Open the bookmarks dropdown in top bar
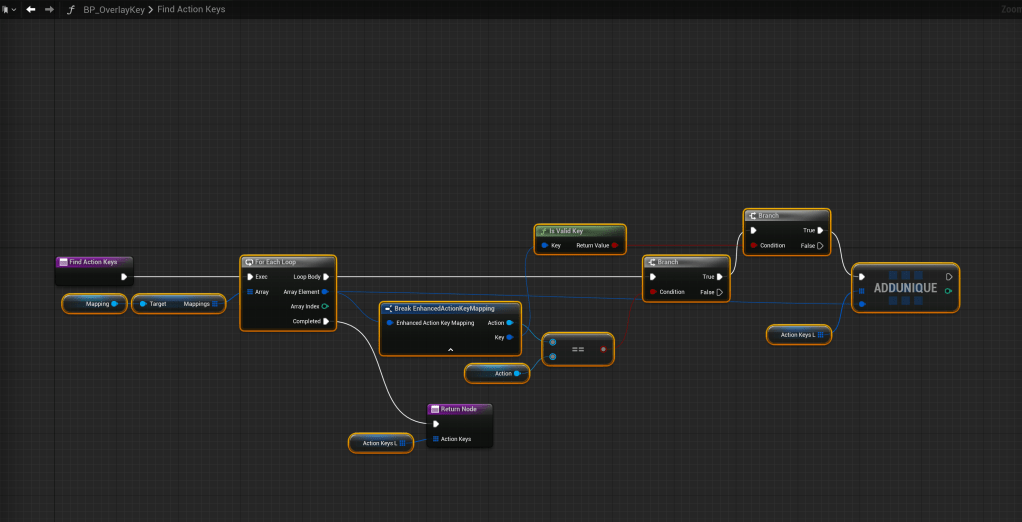1022x522 pixels. point(9,9)
